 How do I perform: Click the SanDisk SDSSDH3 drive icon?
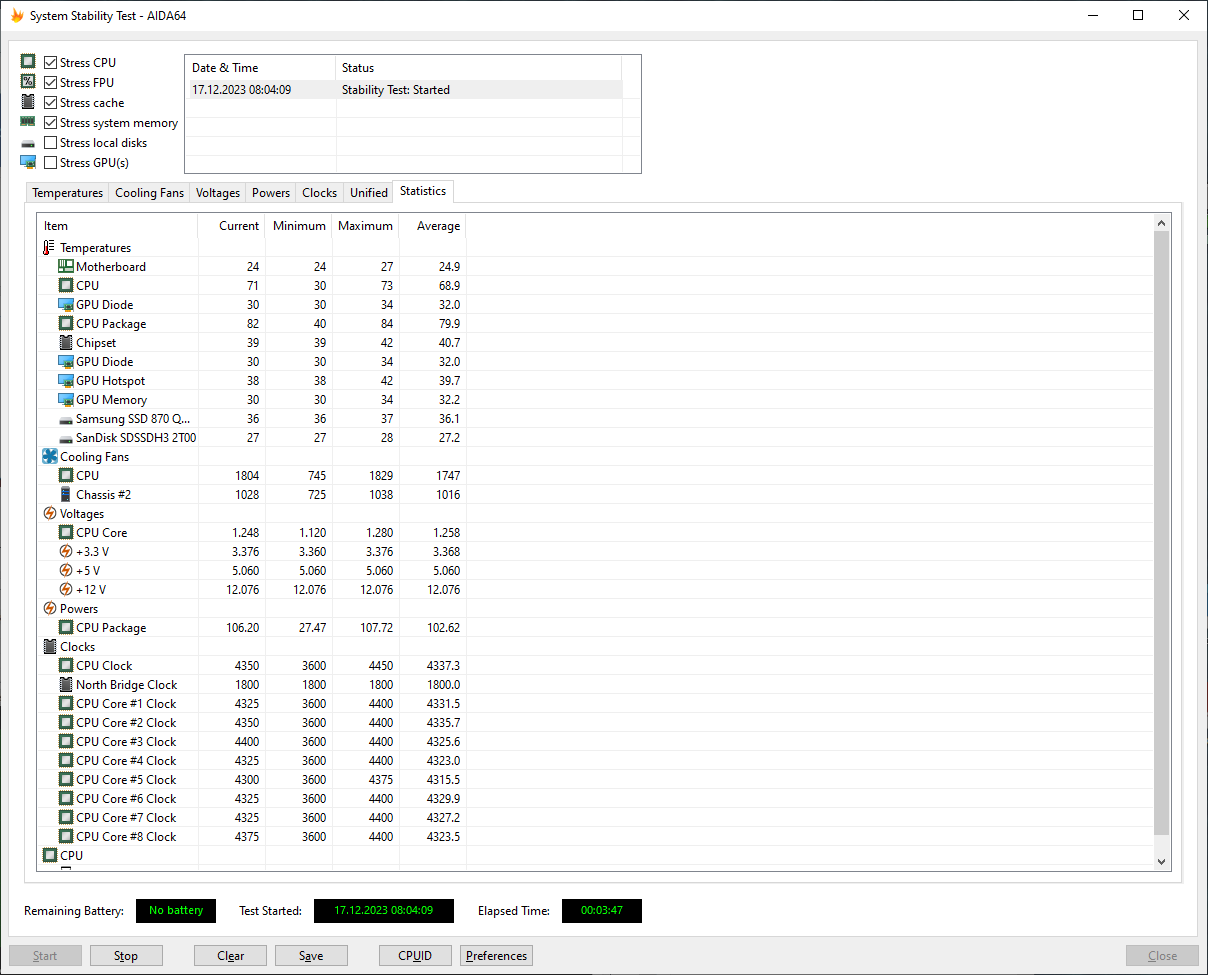(66, 438)
